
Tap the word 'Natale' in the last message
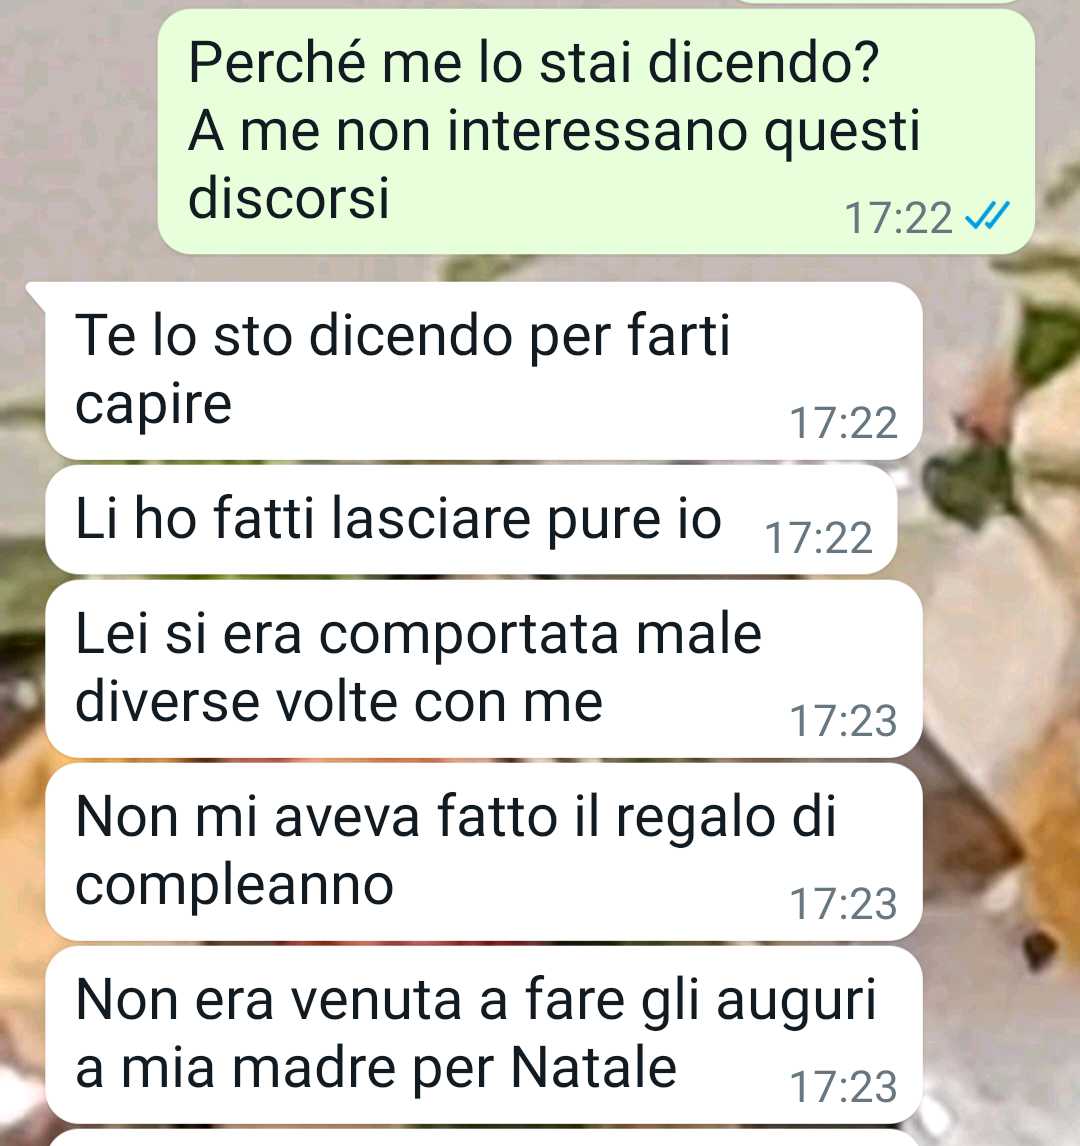coord(593,1068)
